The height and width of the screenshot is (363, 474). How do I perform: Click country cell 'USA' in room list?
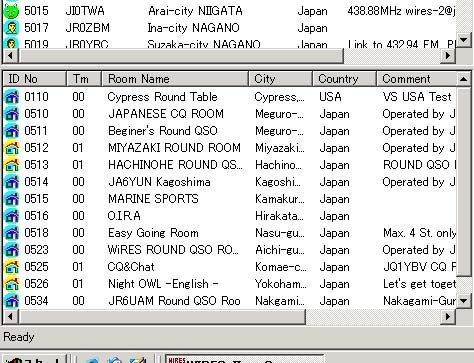pyautogui.click(x=330, y=97)
